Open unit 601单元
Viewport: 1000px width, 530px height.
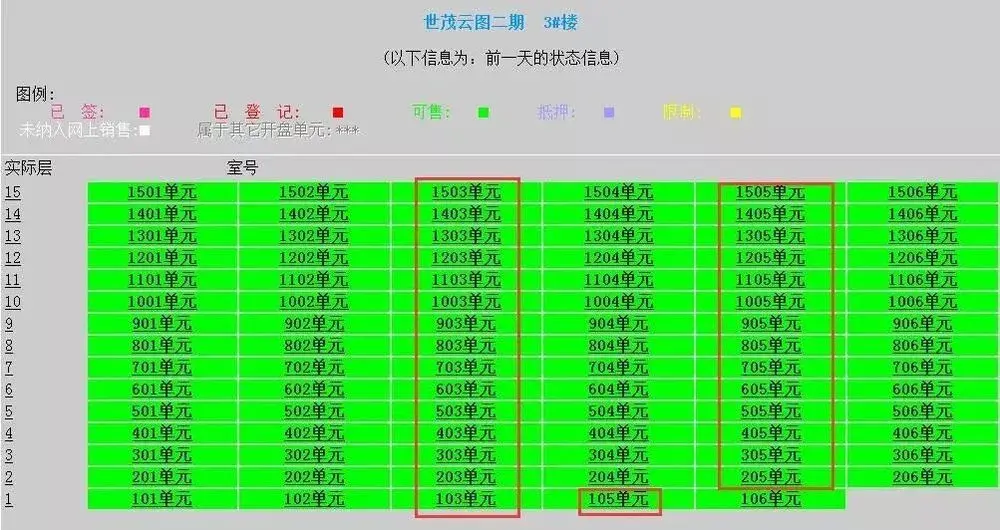click(162, 390)
